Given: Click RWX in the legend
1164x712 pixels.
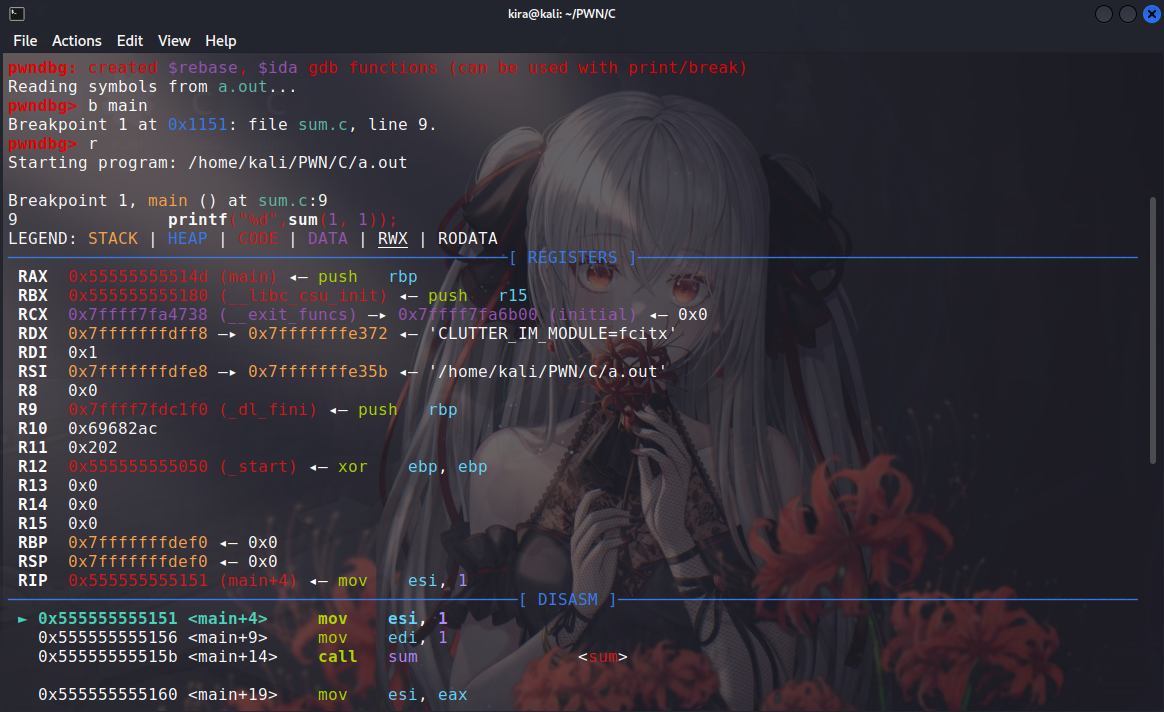Looking at the screenshot, I should (x=393, y=238).
